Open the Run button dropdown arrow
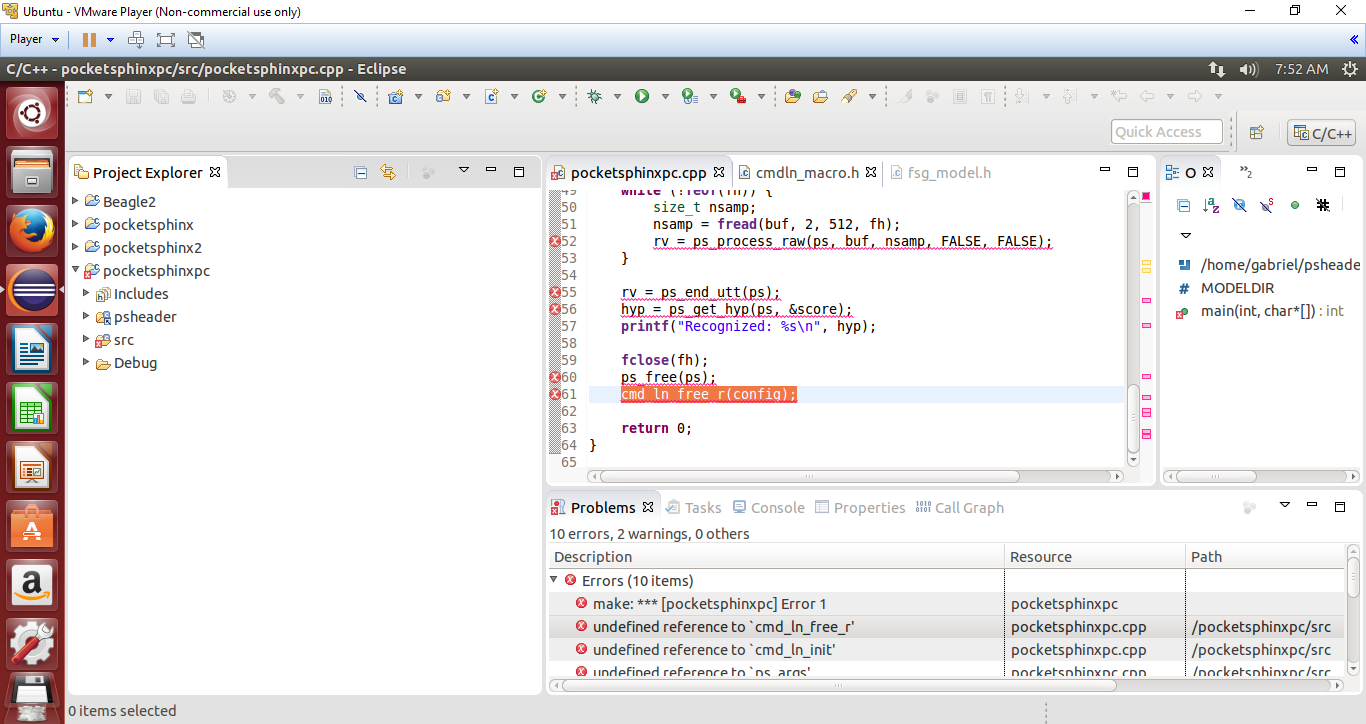 pyautogui.click(x=665, y=97)
